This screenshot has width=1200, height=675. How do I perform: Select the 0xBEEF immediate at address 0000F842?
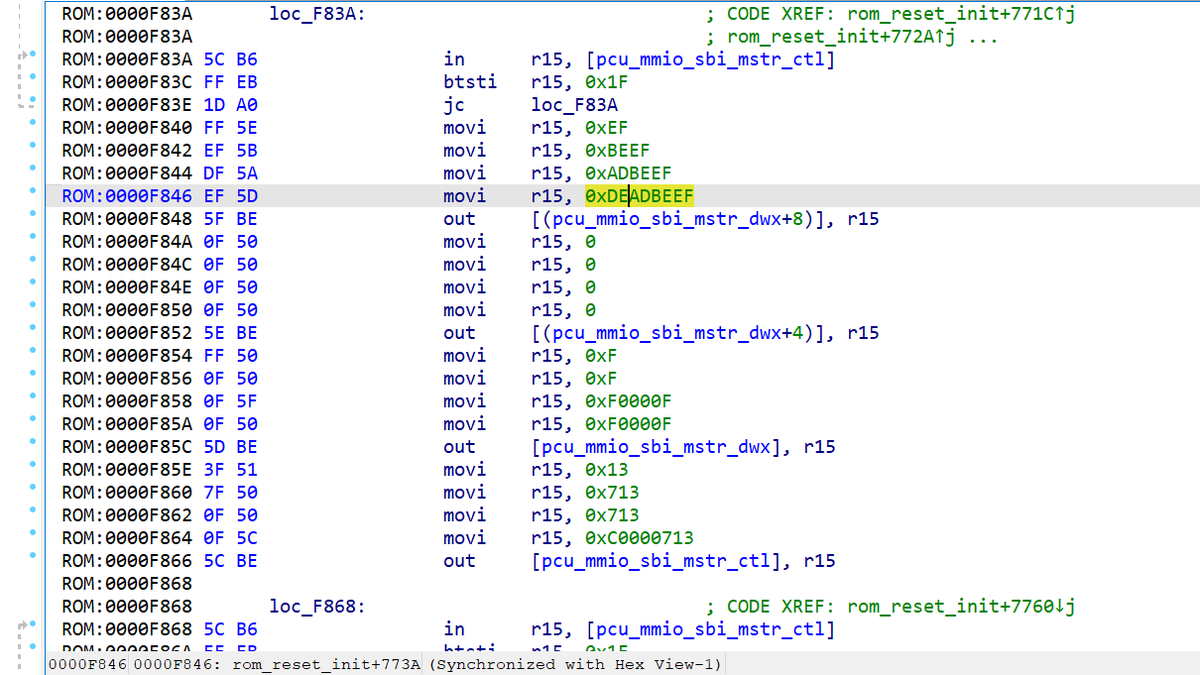tap(617, 151)
